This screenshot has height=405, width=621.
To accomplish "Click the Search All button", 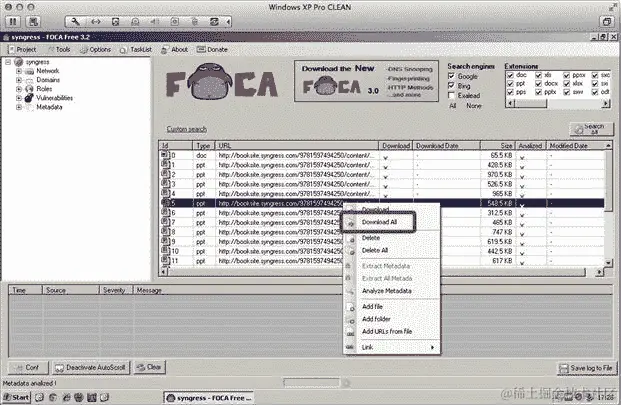I will (592, 129).
